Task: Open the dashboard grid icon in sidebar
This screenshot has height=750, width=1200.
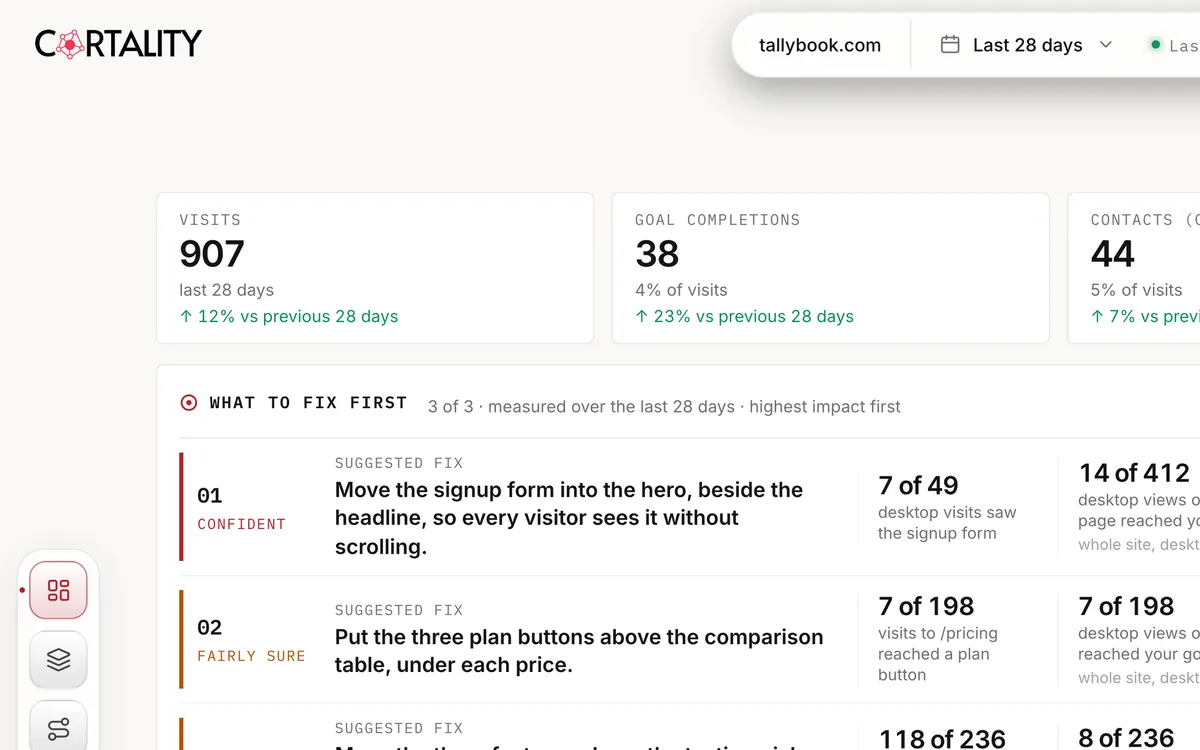Action: pyautogui.click(x=58, y=590)
